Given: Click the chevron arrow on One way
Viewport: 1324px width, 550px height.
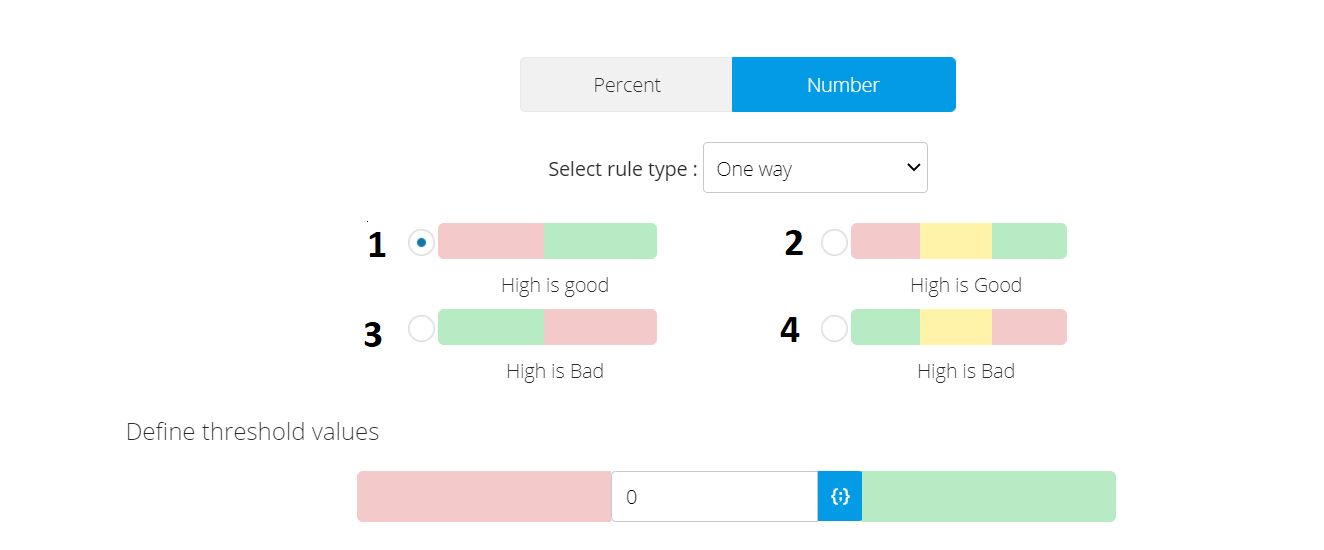Looking at the screenshot, I should tap(912, 168).
